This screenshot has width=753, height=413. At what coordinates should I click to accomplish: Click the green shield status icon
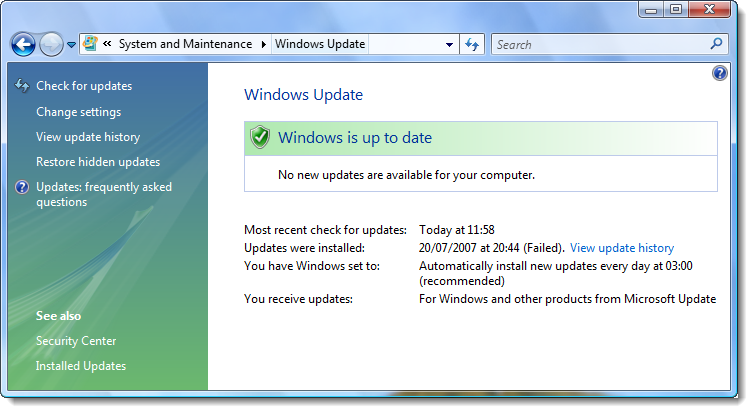click(260, 137)
